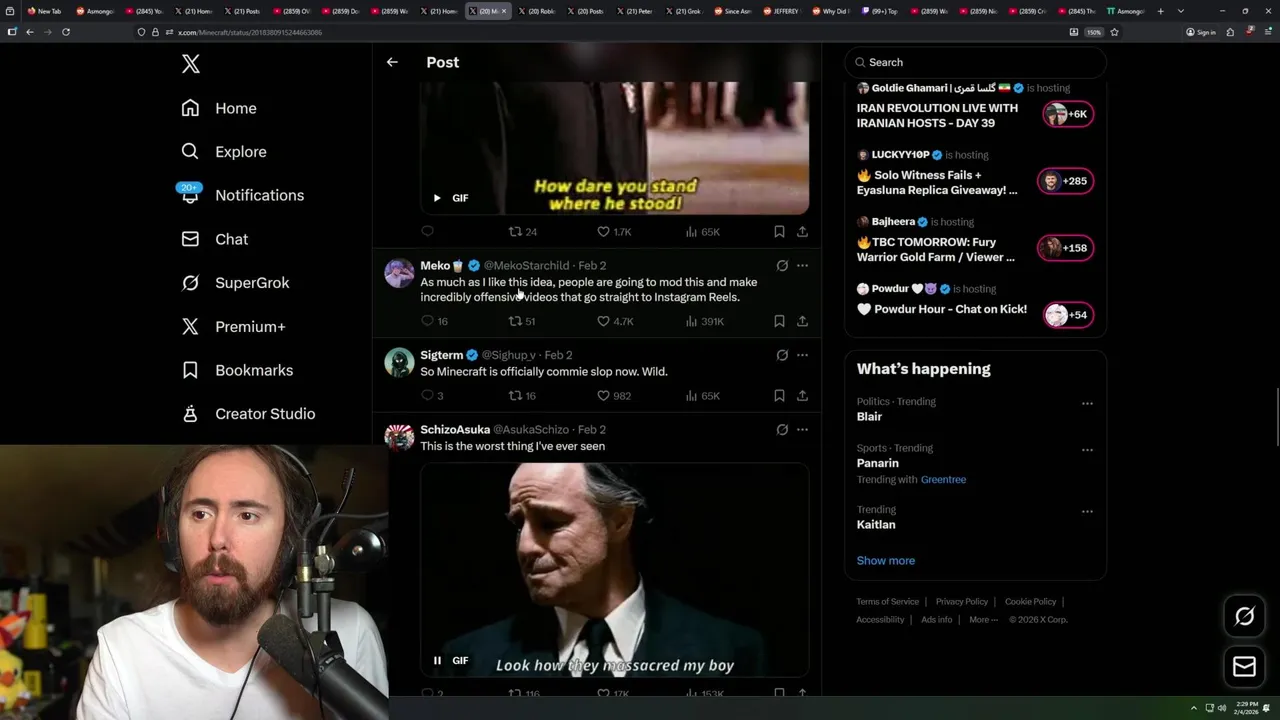The width and height of the screenshot is (1280, 720).
Task: Open the Terms of Service link
Action: point(887,602)
